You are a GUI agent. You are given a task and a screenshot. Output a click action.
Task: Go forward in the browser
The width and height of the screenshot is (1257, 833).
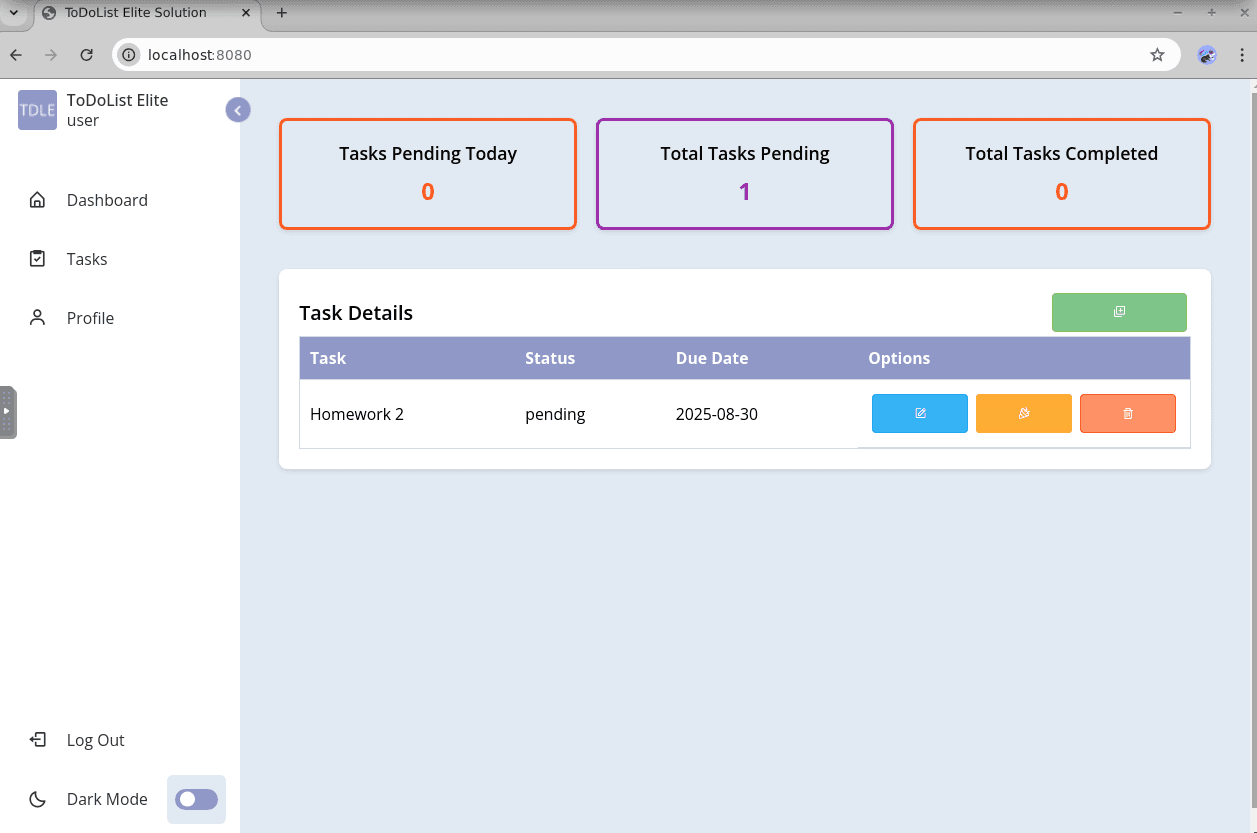(x=51, y=55)
